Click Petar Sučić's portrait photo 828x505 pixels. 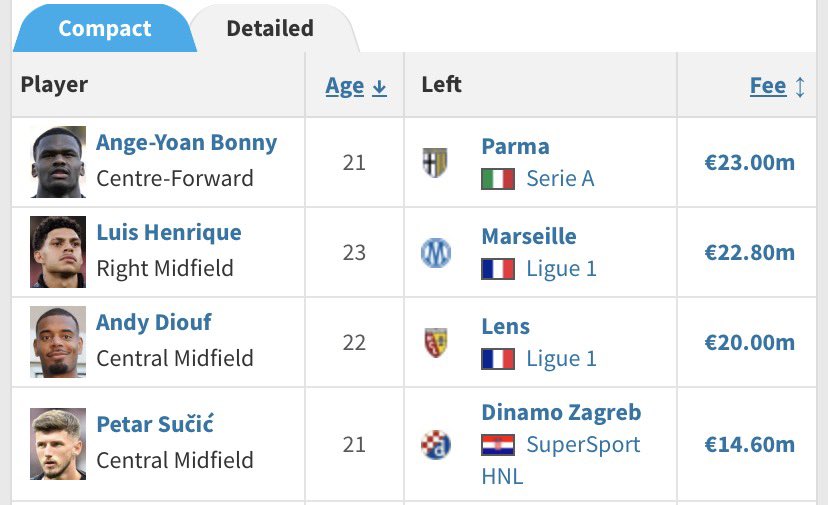(58, 444)
